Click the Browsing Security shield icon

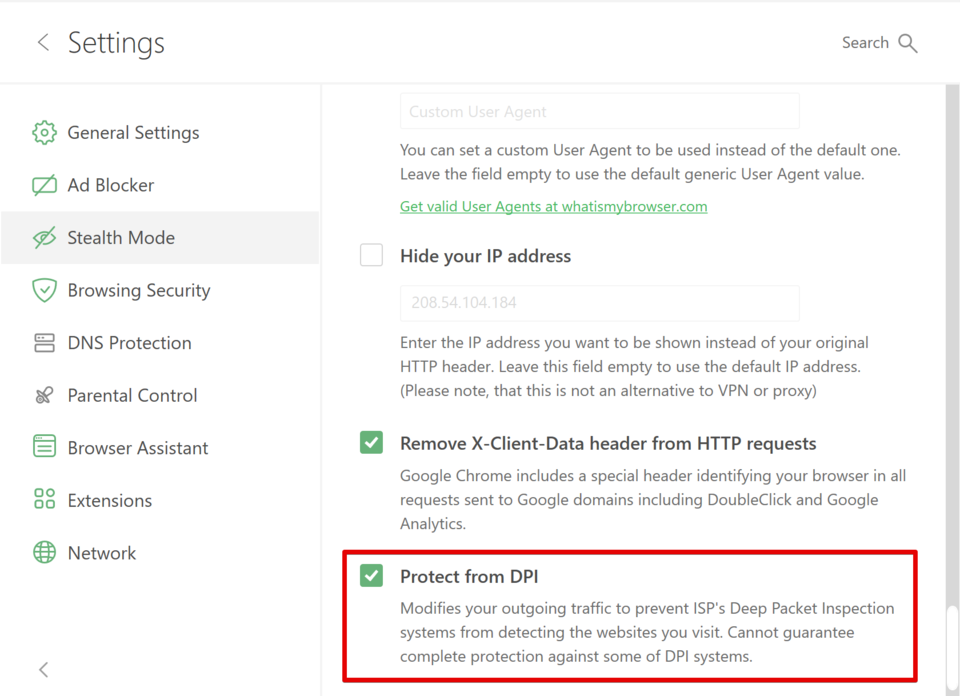coord(44,290)
